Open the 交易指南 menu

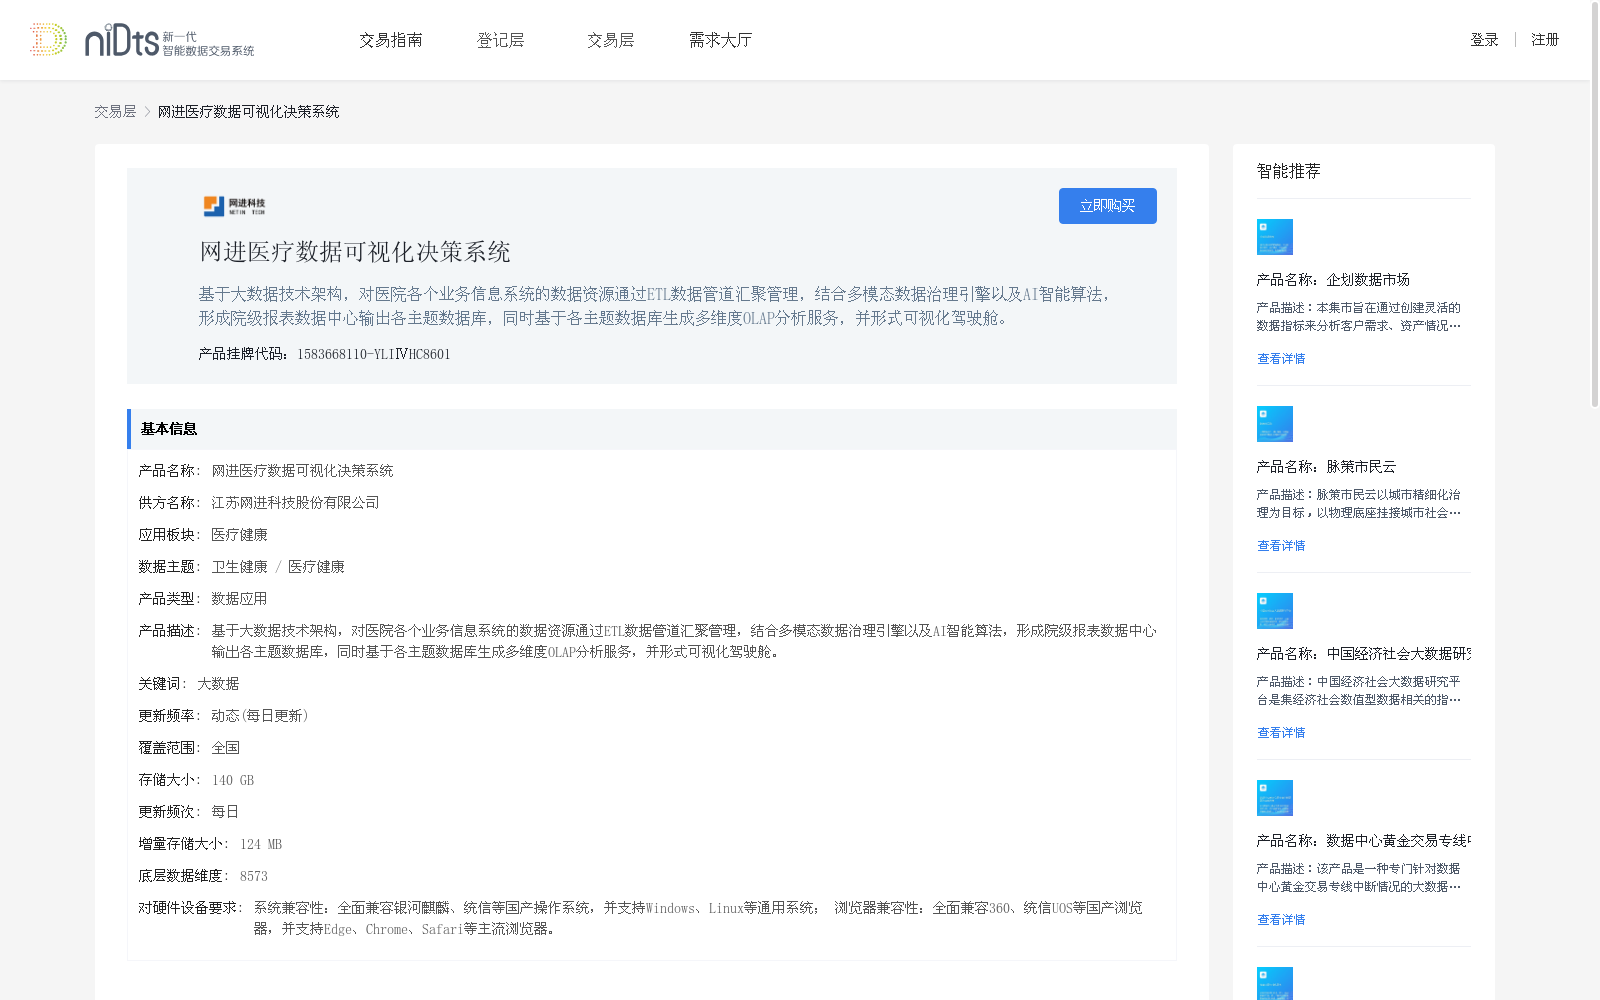pyautogui.click(x=391, y=40)
